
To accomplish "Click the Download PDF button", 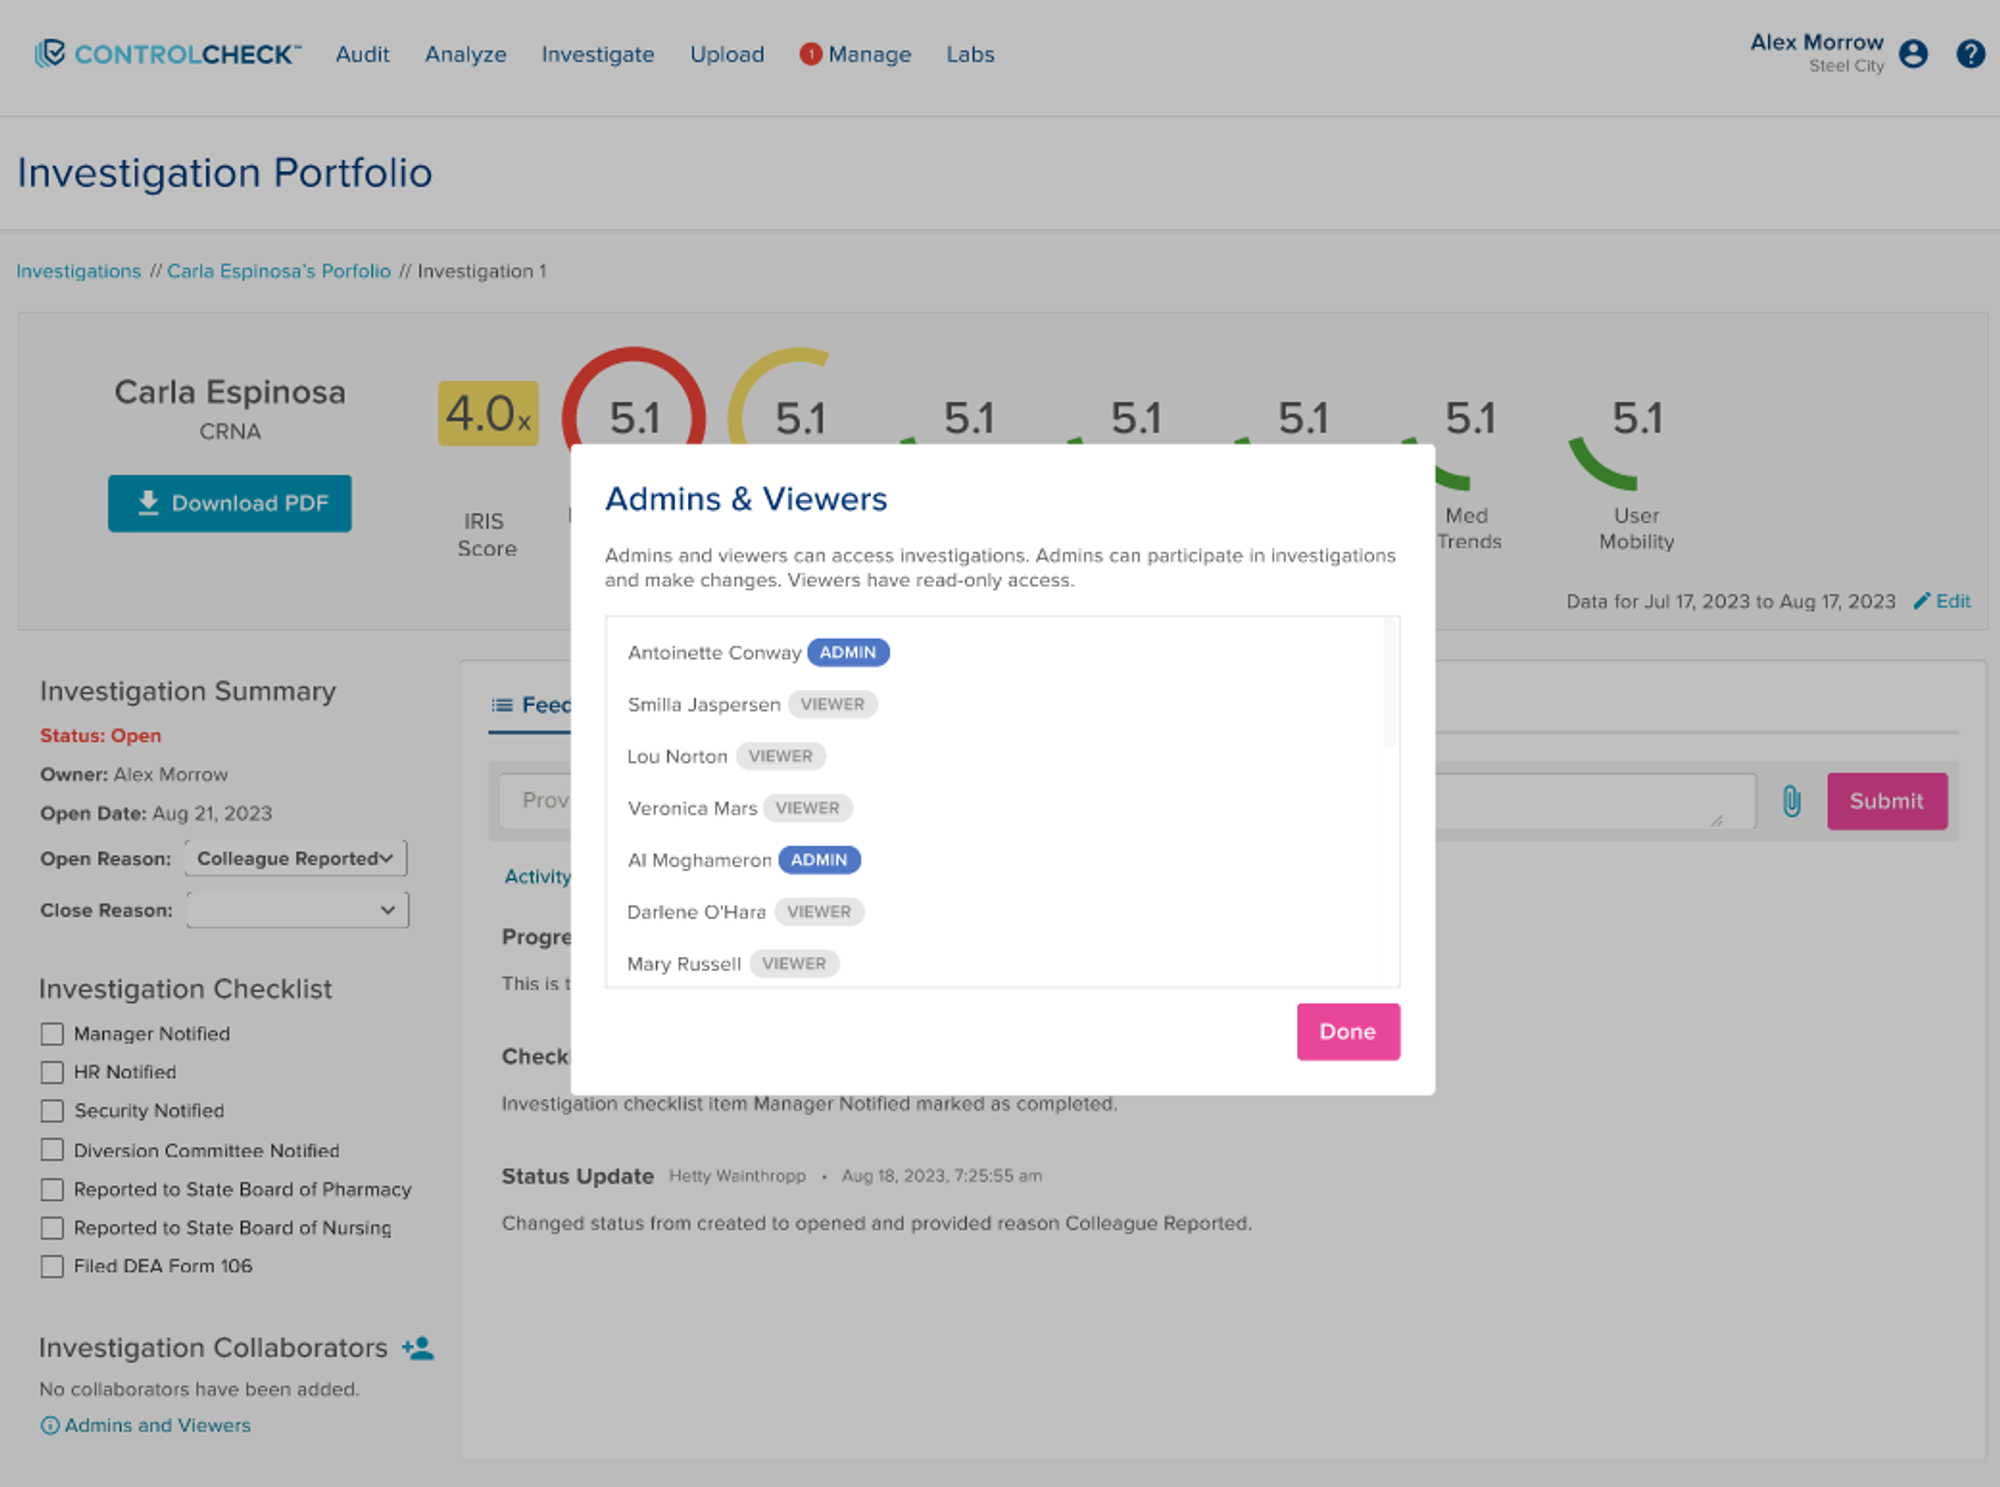I will [x=230, y=503].
